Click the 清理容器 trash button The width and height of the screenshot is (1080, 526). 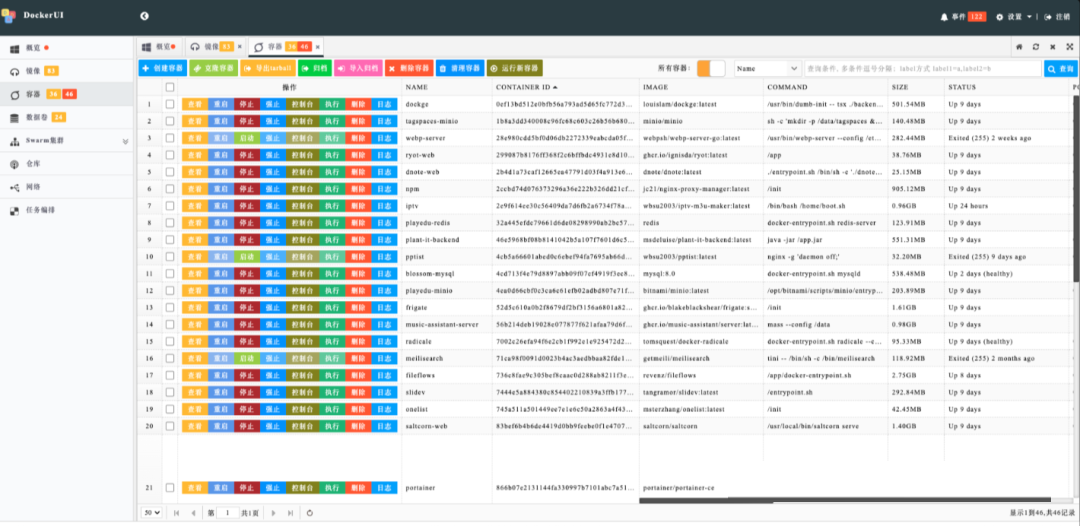460,68
